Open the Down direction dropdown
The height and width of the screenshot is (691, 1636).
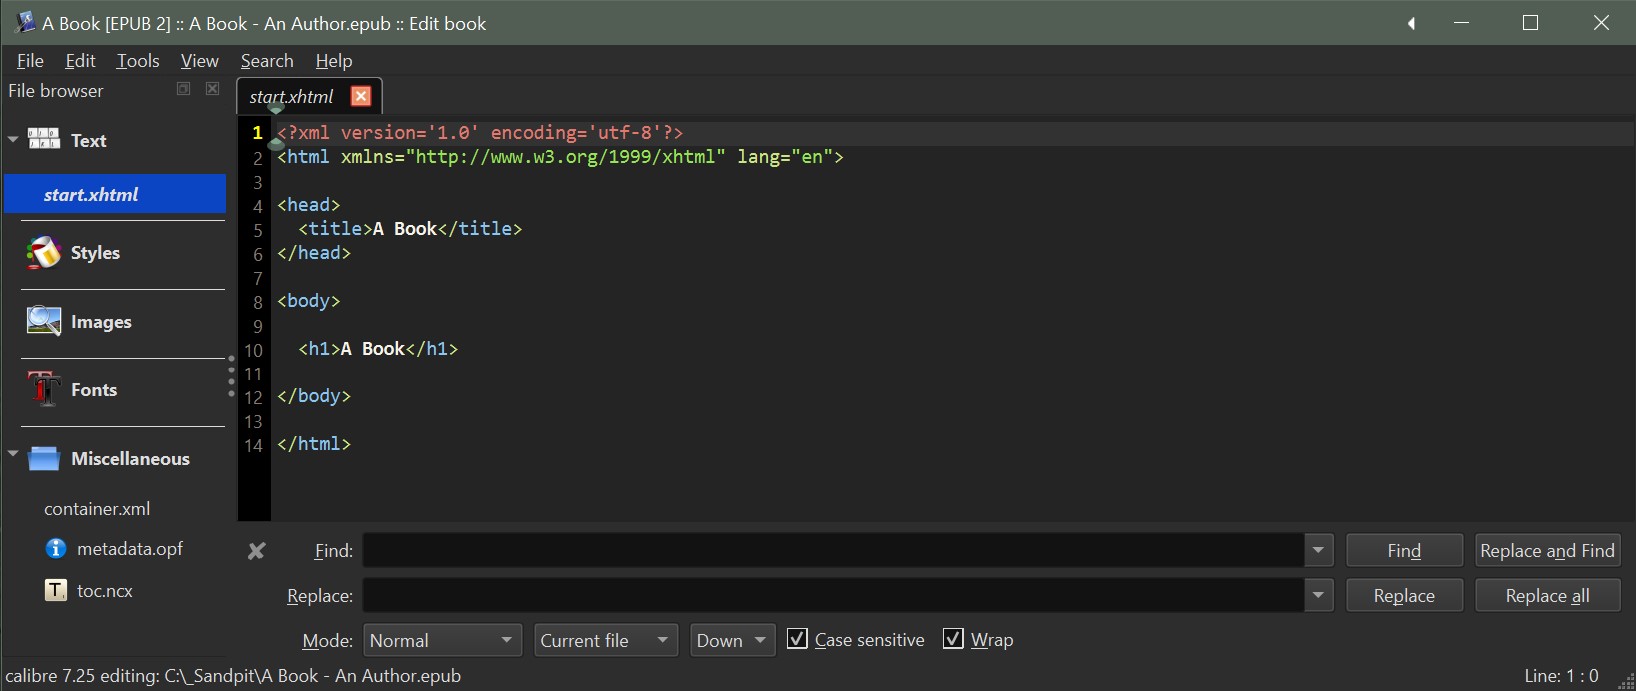coord(732,640)
